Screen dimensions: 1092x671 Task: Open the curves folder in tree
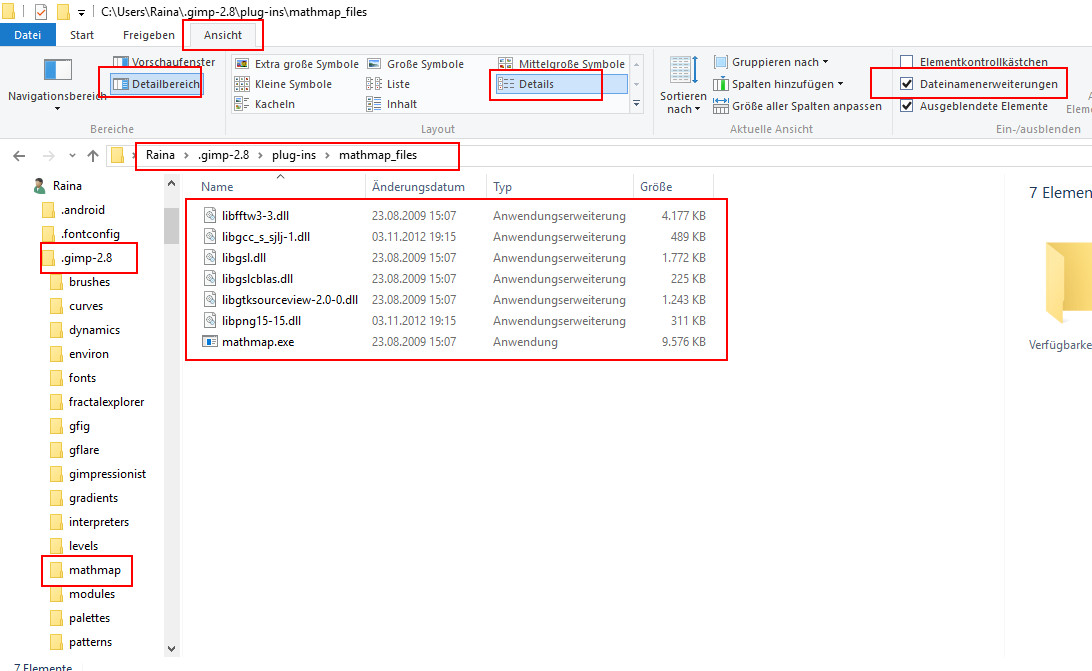click(x=86, y=306)
